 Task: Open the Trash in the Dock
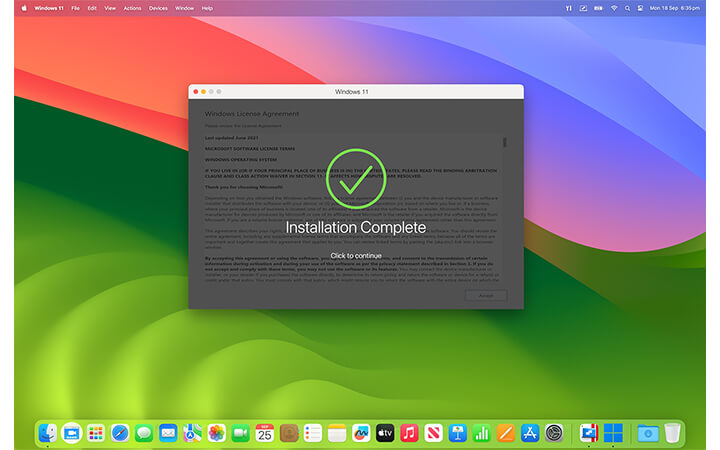[672, 433]
